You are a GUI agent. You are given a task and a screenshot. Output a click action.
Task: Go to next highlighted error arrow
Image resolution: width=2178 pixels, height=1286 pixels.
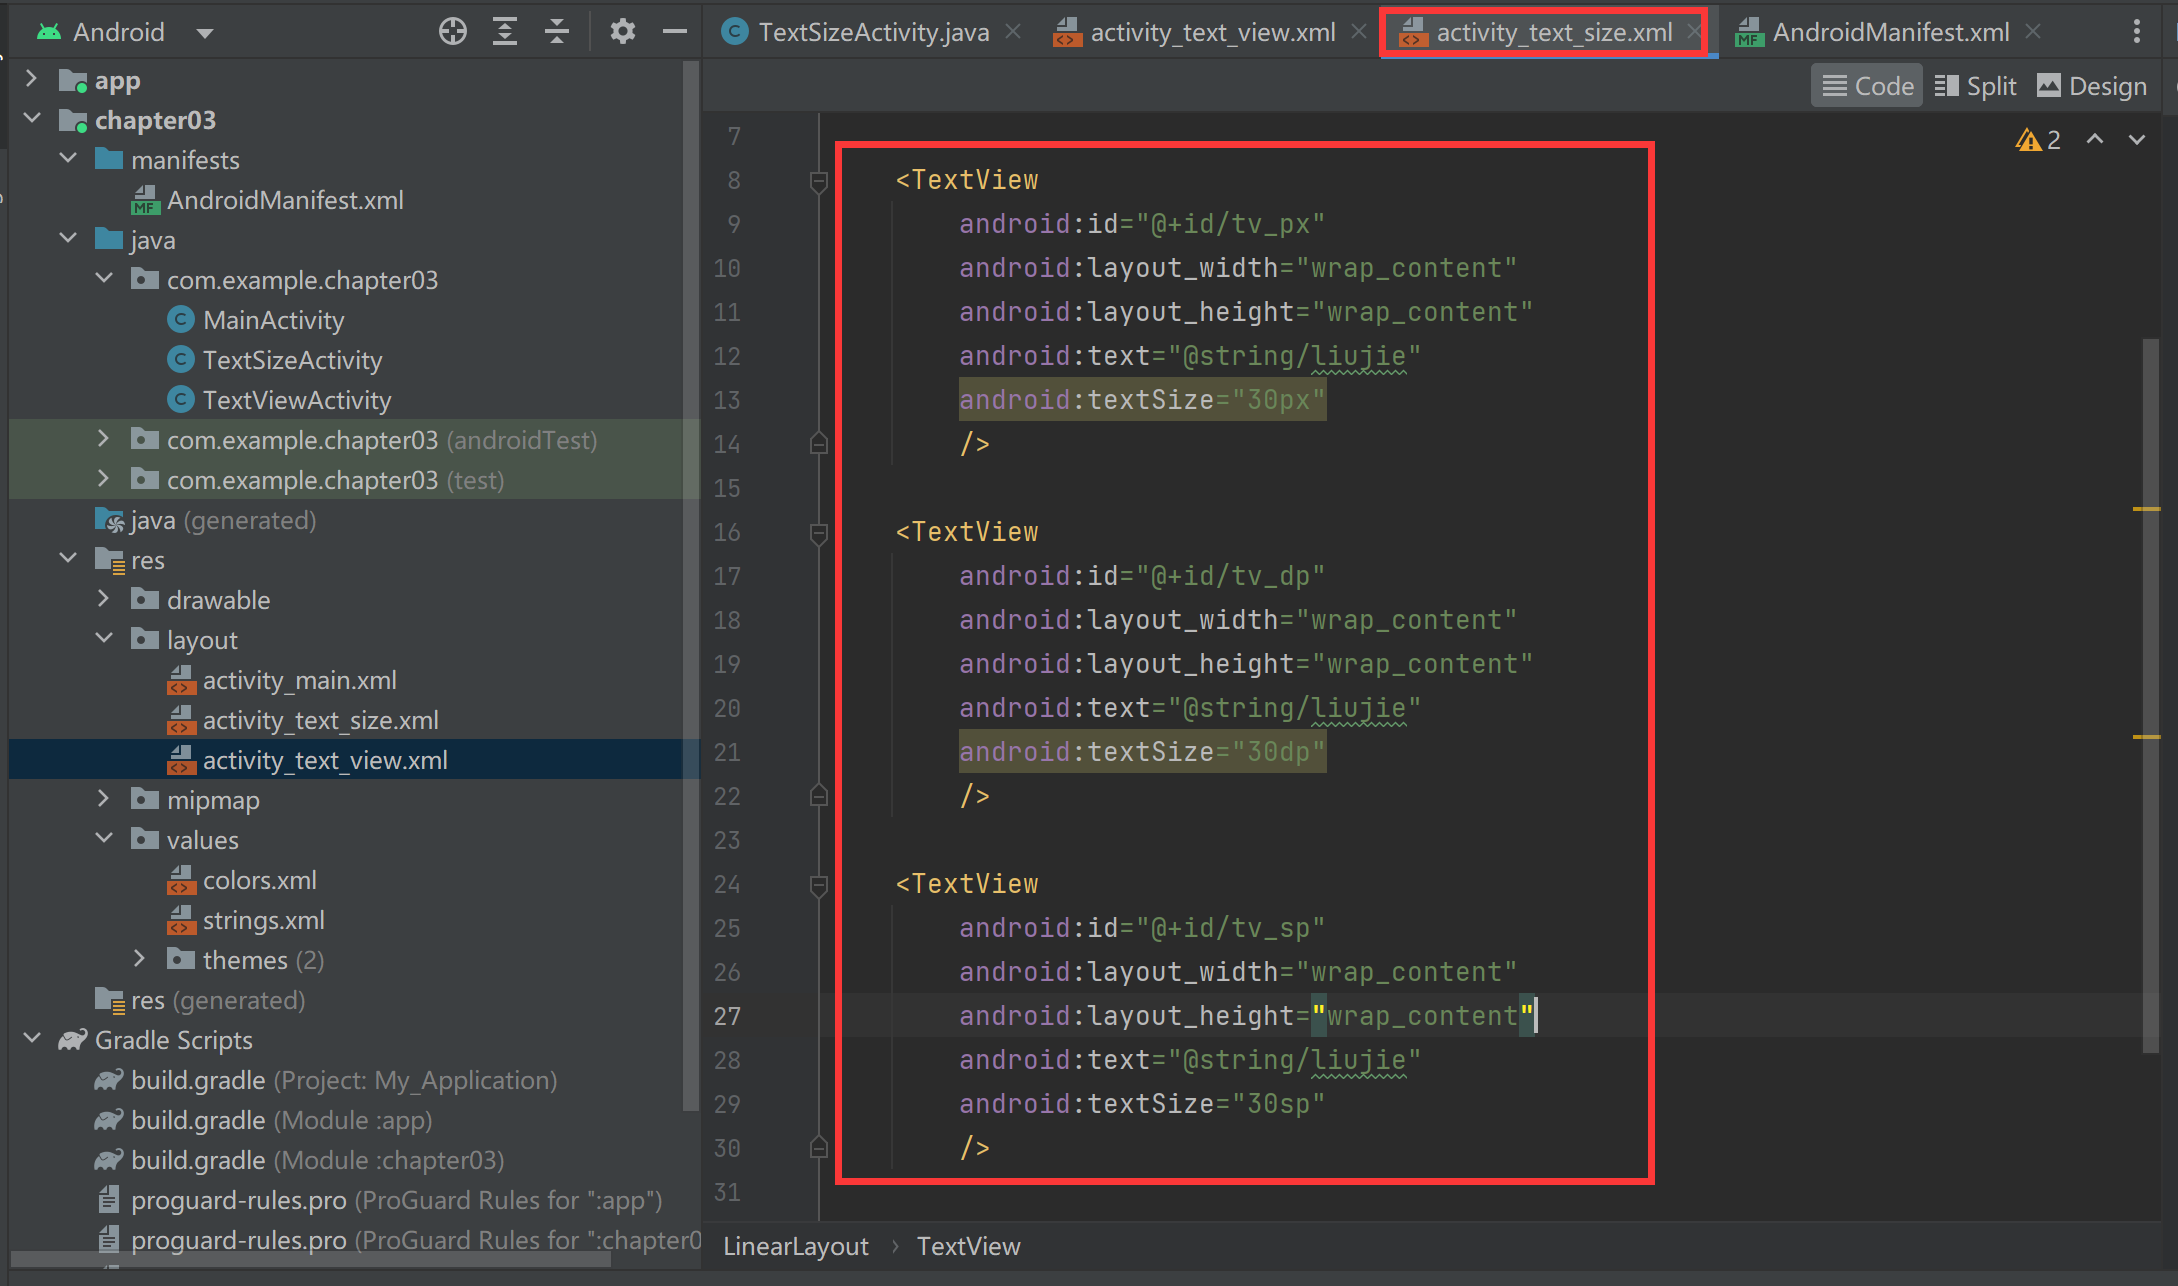(2137, 140)
